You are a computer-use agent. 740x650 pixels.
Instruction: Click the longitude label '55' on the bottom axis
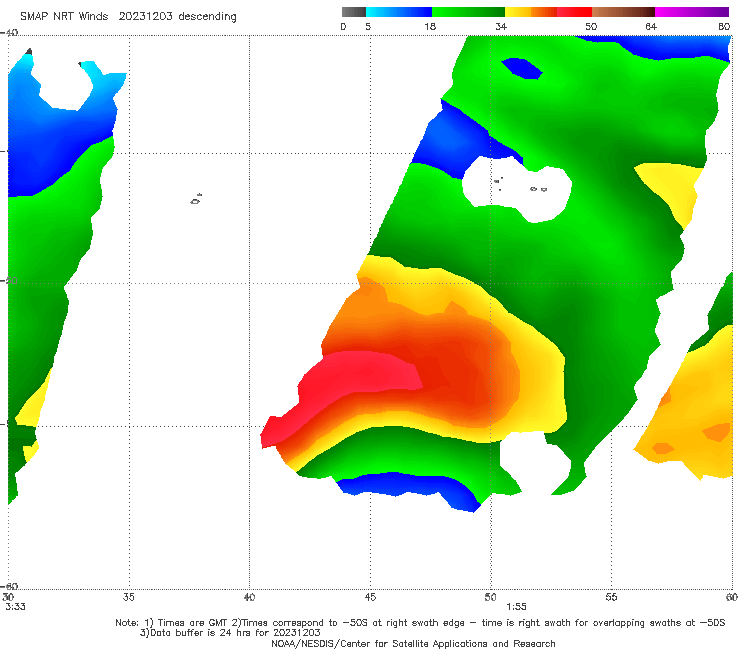[x=611, y=597]
